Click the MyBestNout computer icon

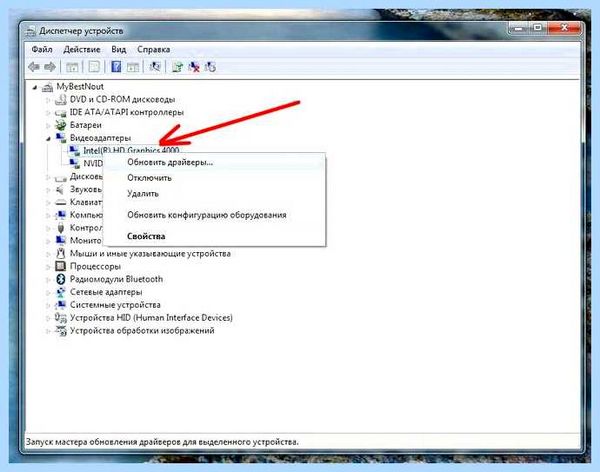pyautogui.click(x=47, y=87)
